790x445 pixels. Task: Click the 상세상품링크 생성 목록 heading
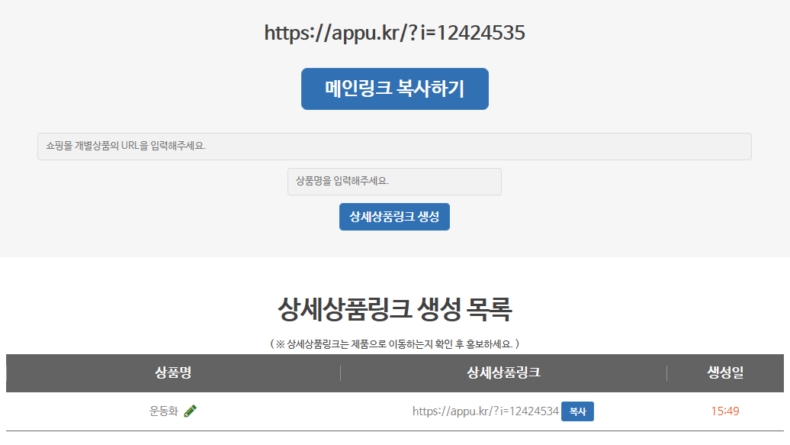coord(394,309)
